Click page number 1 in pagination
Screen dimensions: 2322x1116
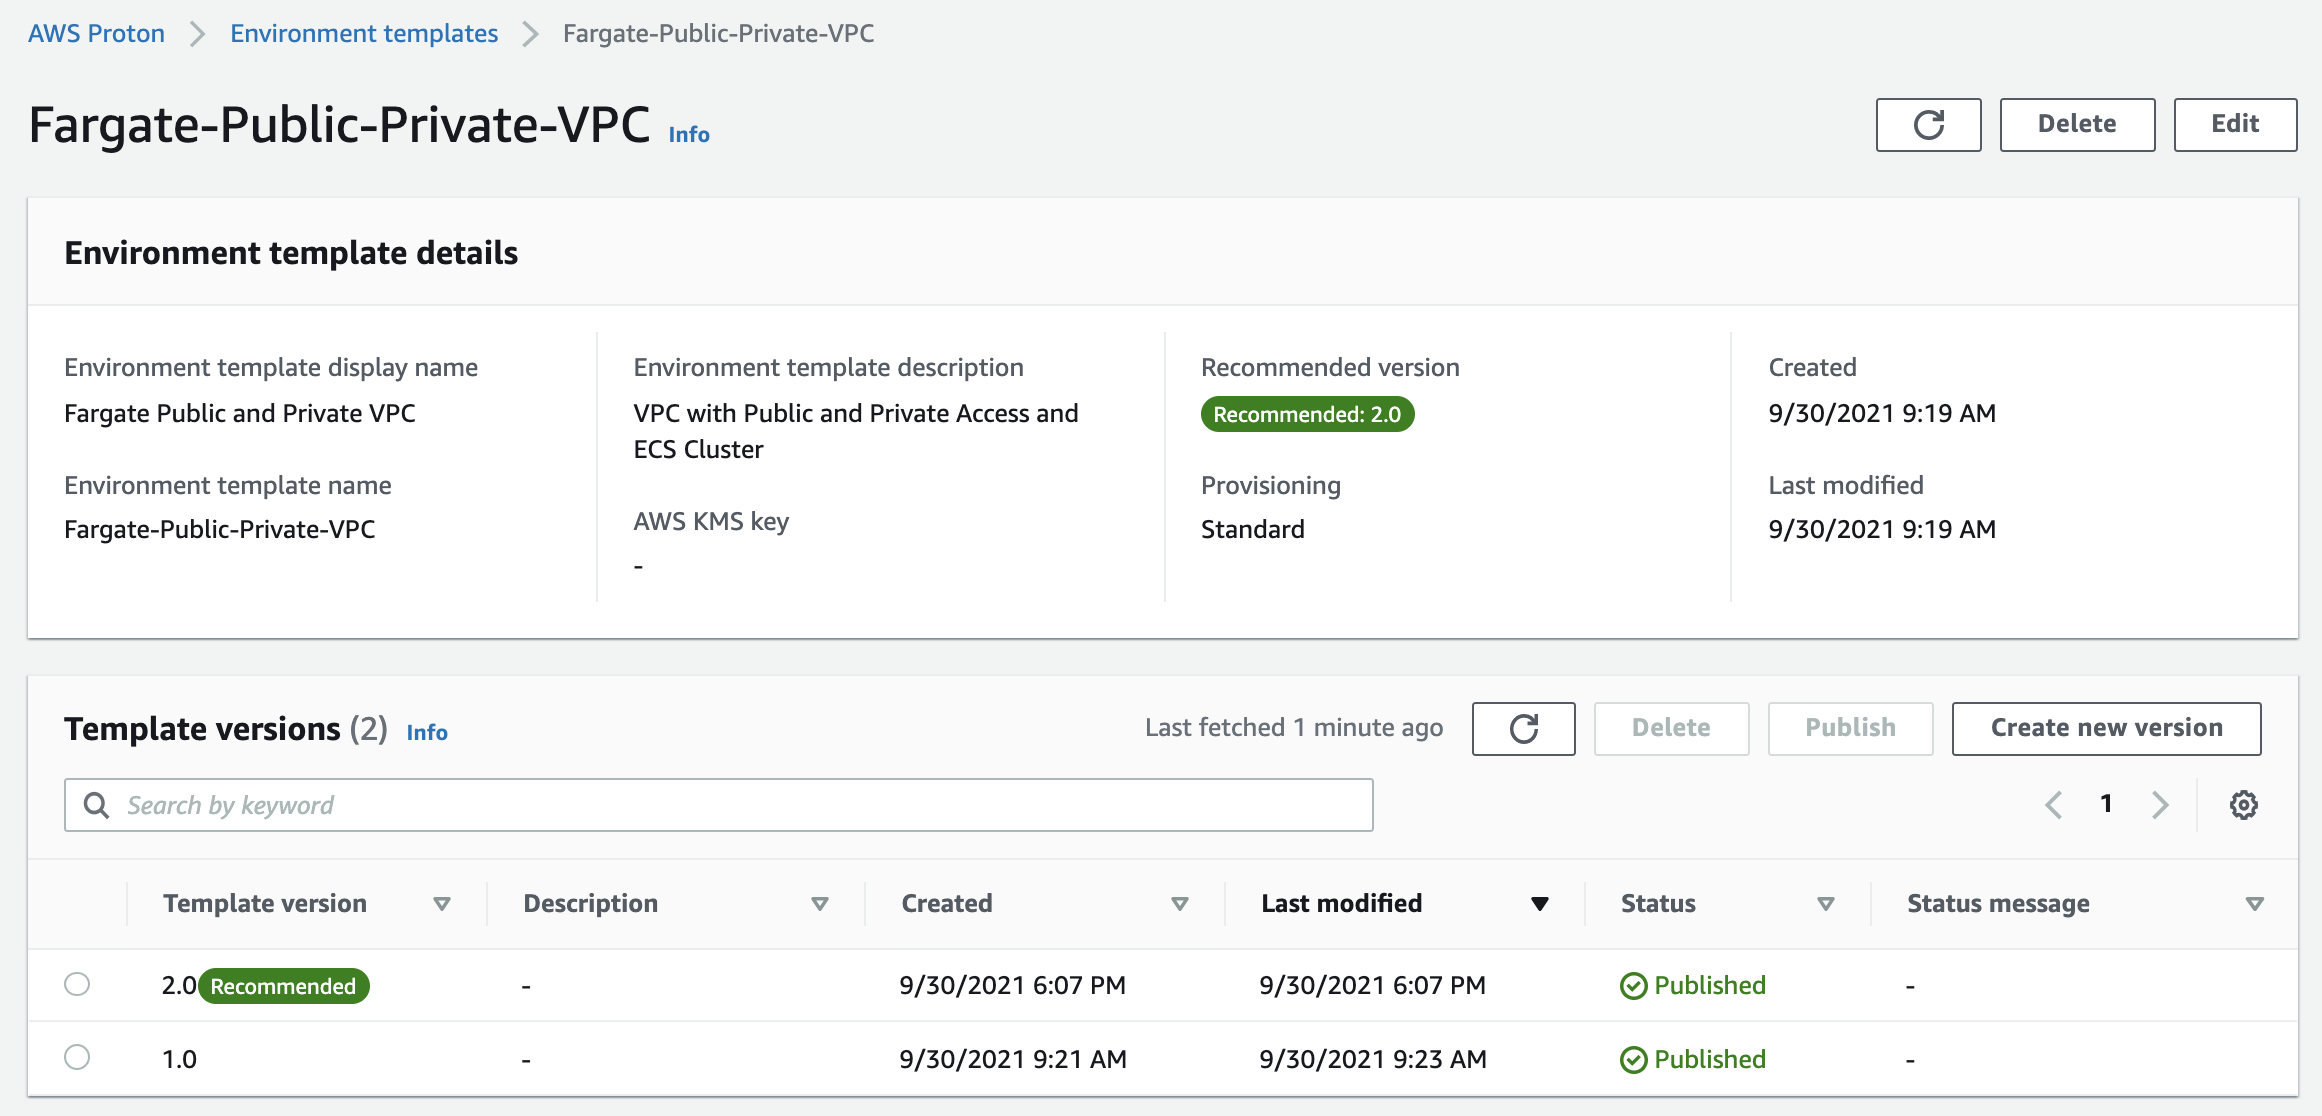(x=2106, y=804)
